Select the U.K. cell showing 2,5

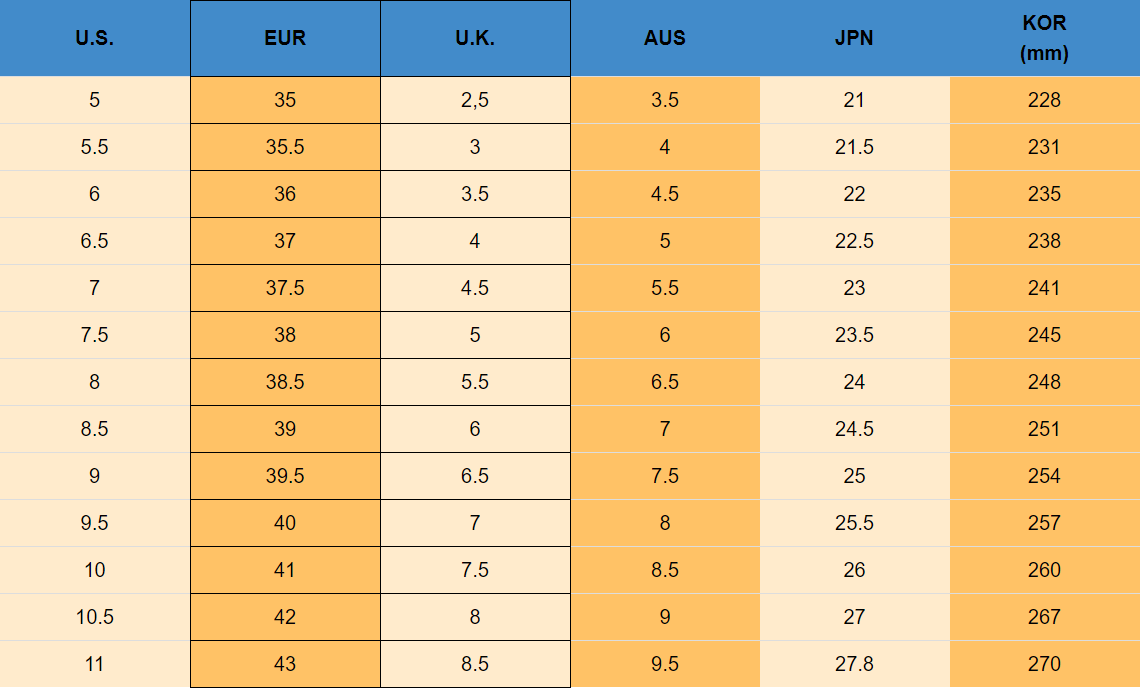pyautogui.click(x=475, y=100)
